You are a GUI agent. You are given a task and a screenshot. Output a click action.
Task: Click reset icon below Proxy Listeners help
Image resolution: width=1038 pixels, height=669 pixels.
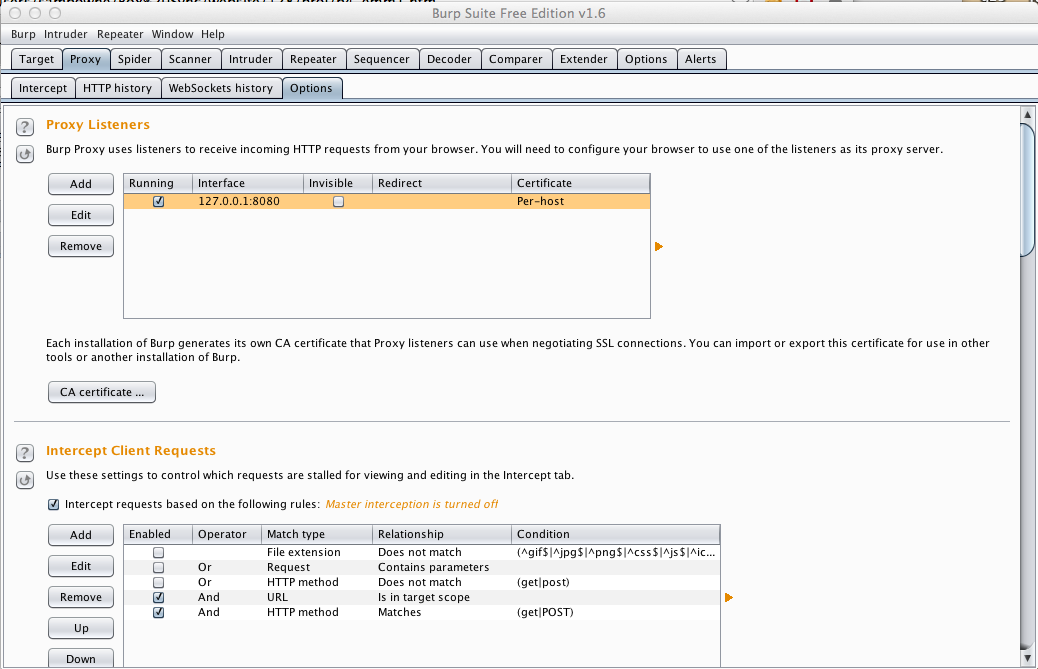click(x=26, y=154)
